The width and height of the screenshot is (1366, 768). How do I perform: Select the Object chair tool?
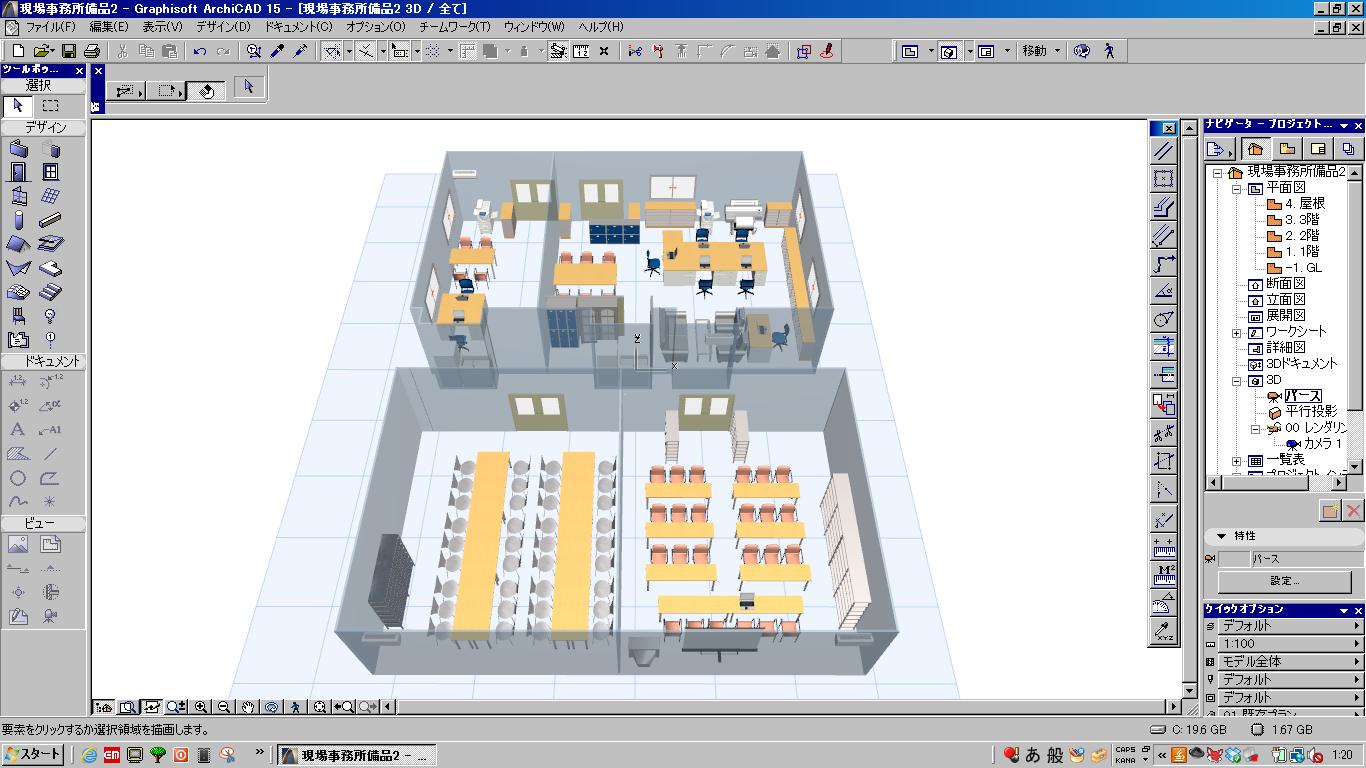tap(18, 316)
